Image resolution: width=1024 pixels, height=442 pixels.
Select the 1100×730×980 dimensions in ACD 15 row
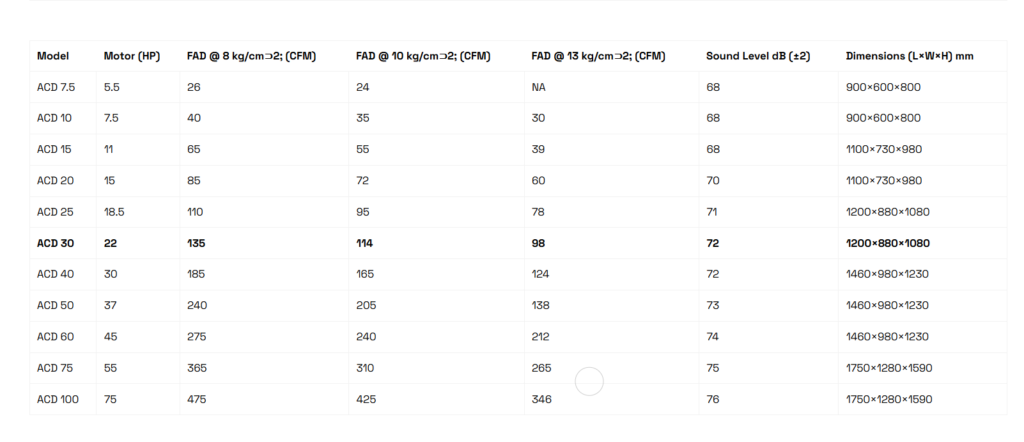pyautogui.click(x=883, y=149)
